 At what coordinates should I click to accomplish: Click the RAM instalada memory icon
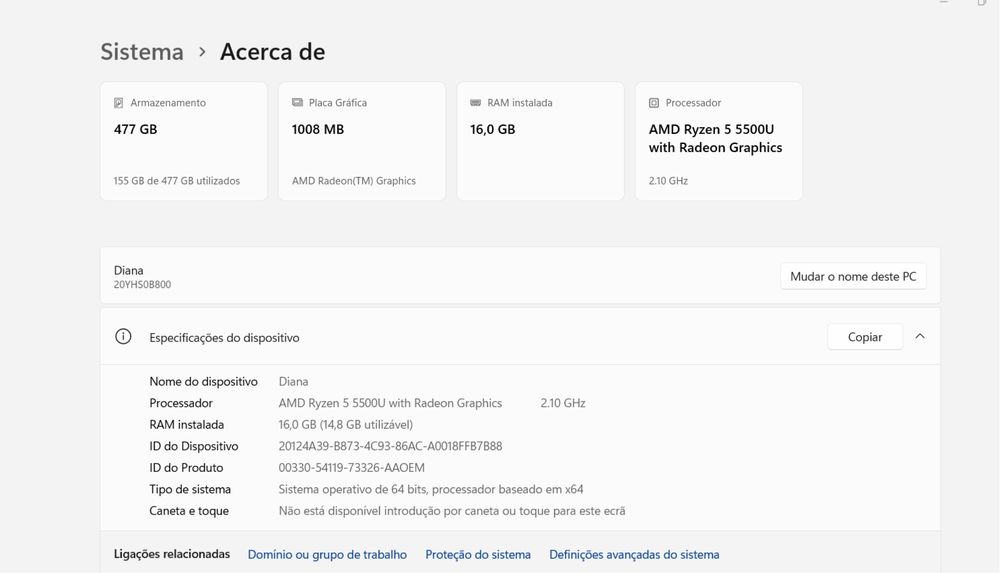point(476,103)
